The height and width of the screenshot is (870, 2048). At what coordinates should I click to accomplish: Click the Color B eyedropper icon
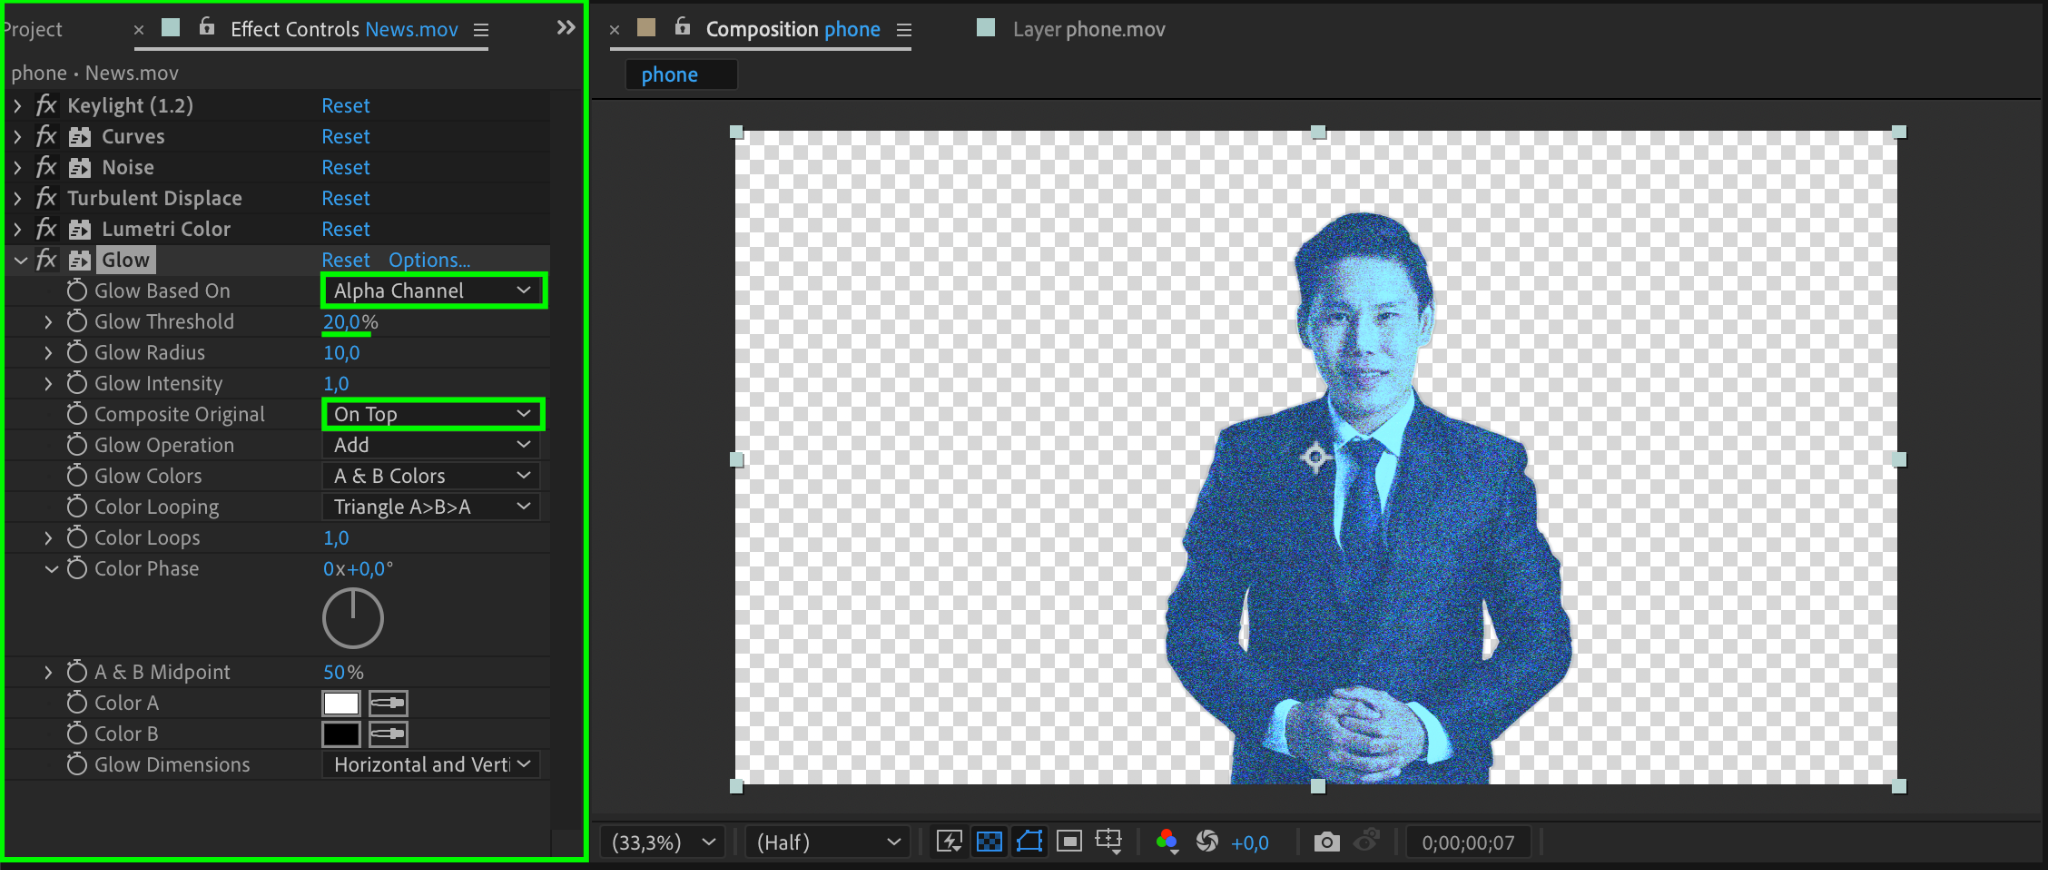pos(388,734)
